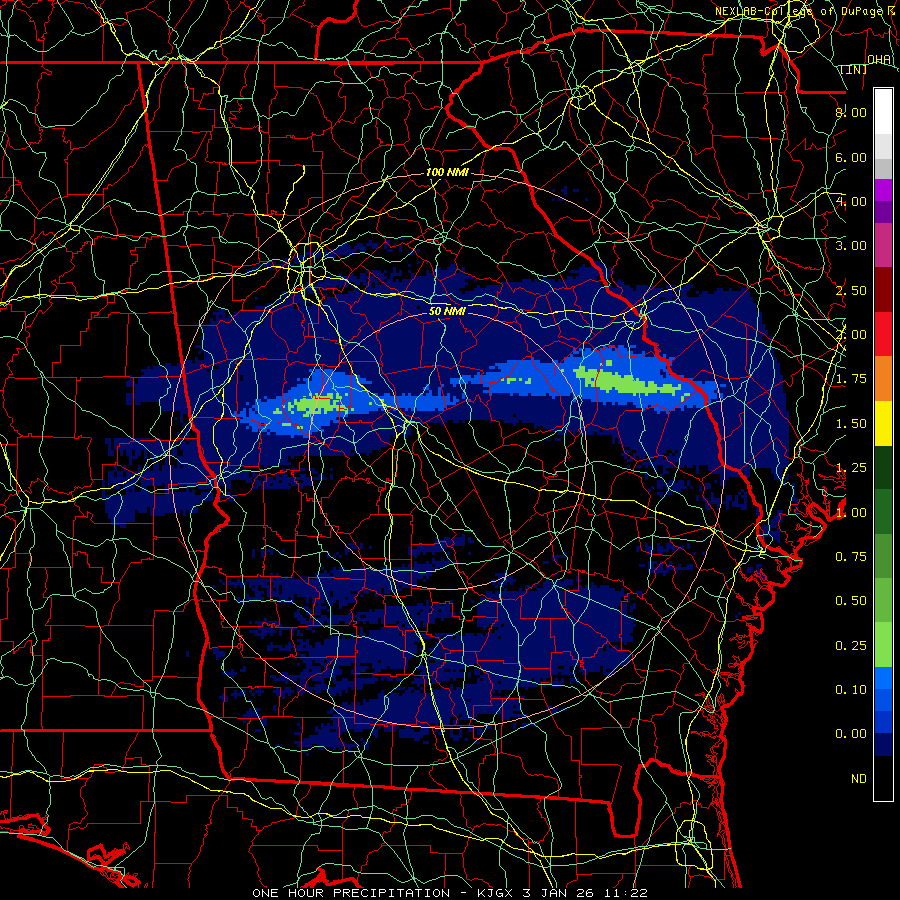Select the 2.50 legend value
This screenshot has height=900, width=900.
pos(851,290)
